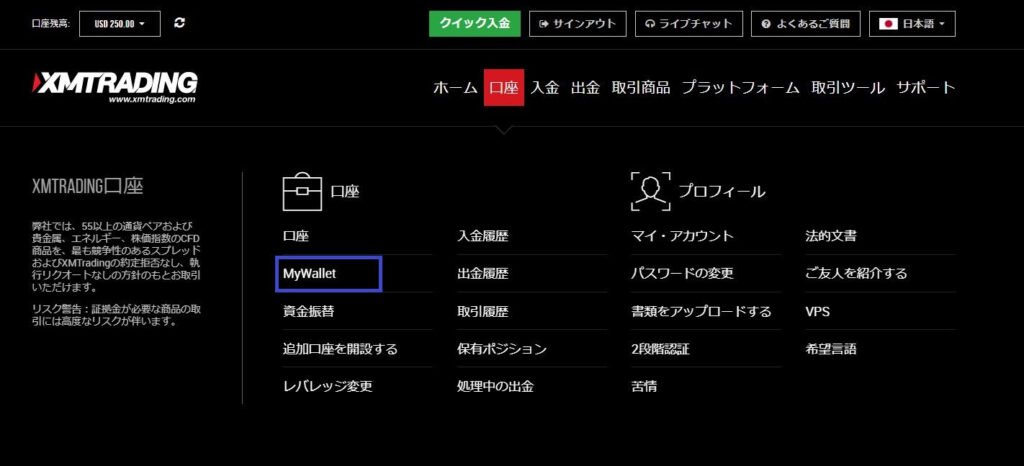1024x466 pixels.
Task: Open the 出金 menu
Action: tap(585, 87)
